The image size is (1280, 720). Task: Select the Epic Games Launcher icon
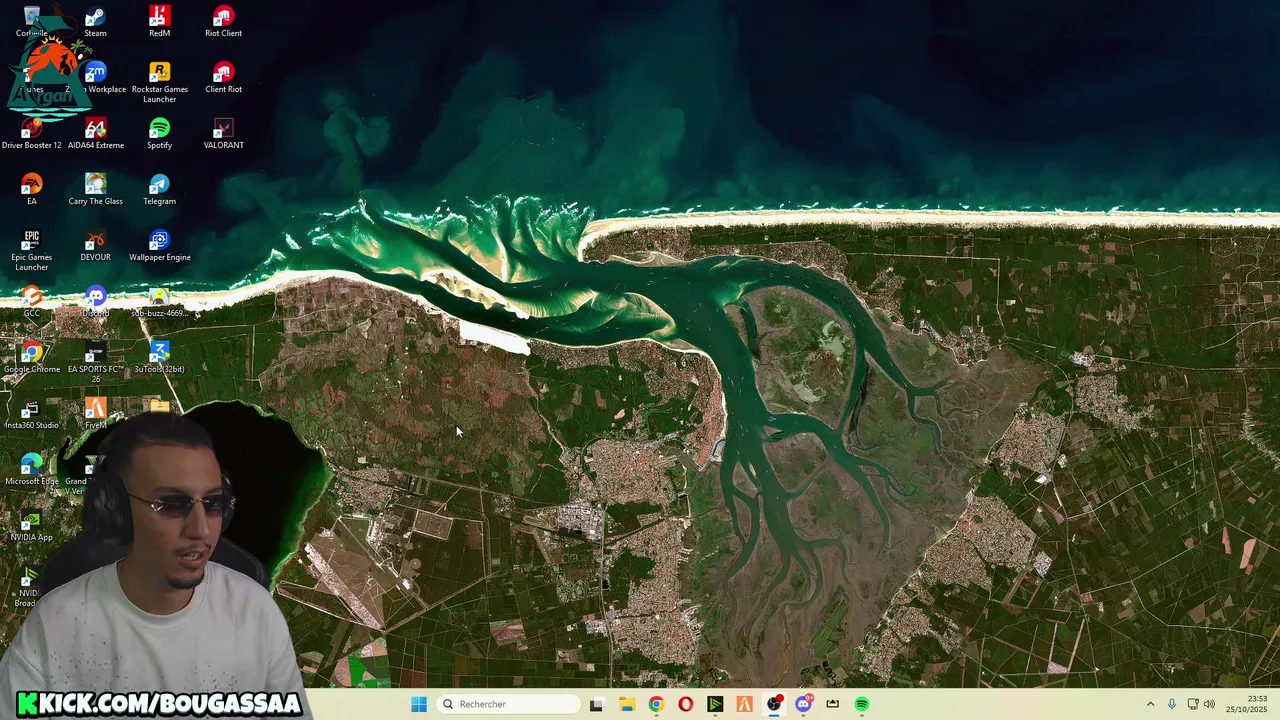31,251
